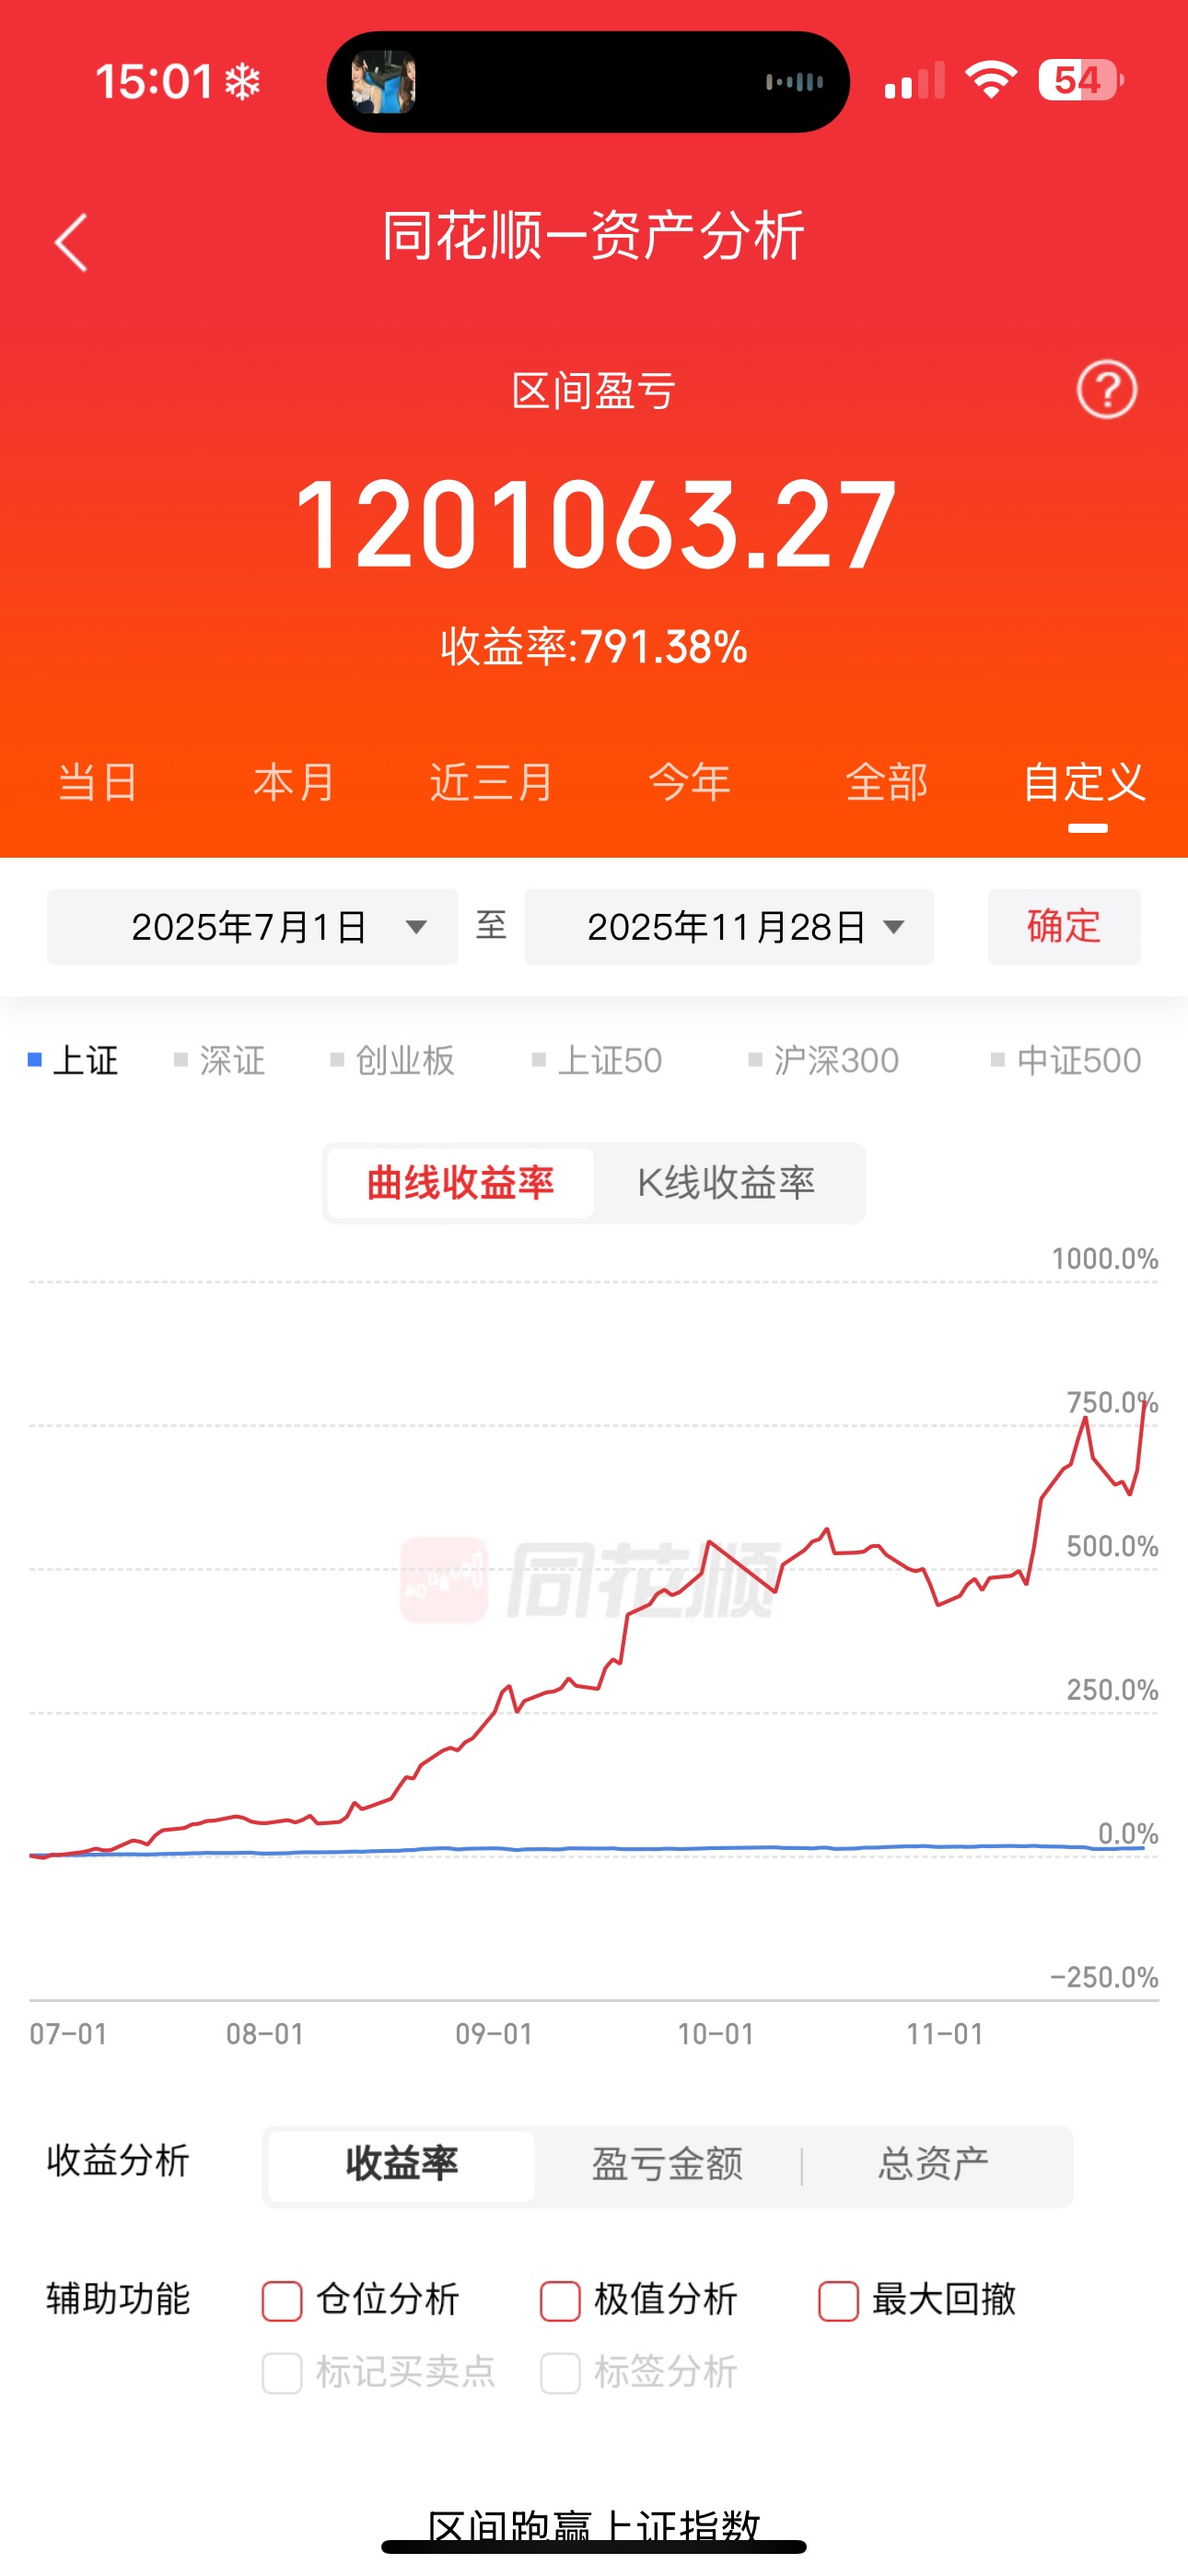Click the 确定 button
Image resolution: width=1188 pixels, height=2576 pixels.
click(x=1064, y=927)
